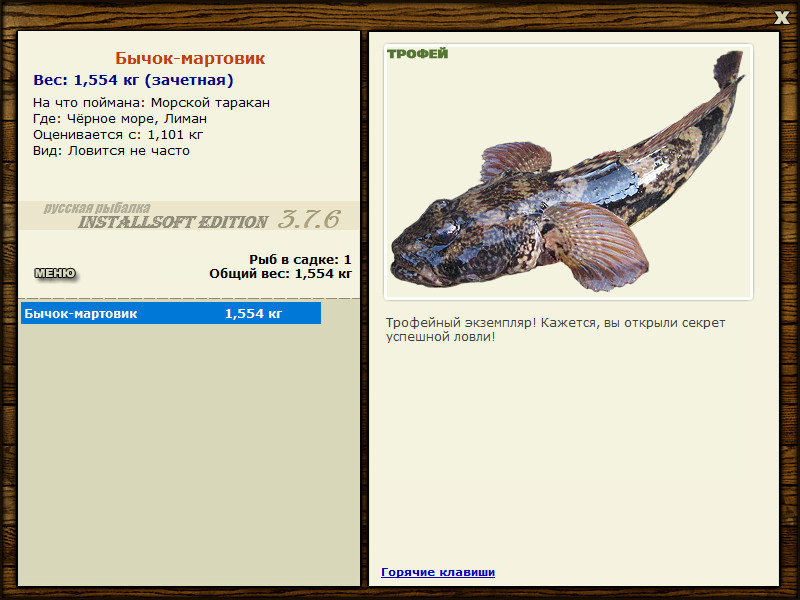This screenshot has width=800, height=600.
Task: Click the 'Рыб в садке: 1' counter
Action: 300,260
